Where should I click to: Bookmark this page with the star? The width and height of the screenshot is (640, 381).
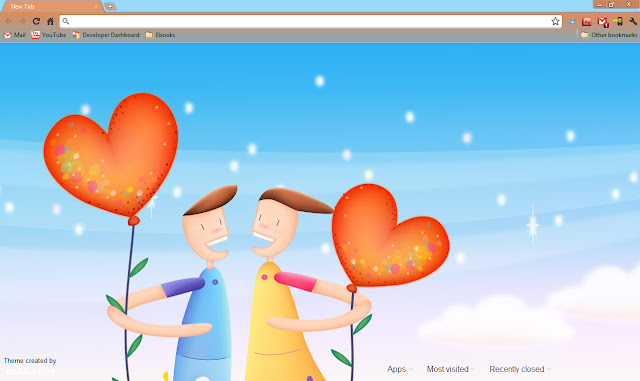[555, 21]
